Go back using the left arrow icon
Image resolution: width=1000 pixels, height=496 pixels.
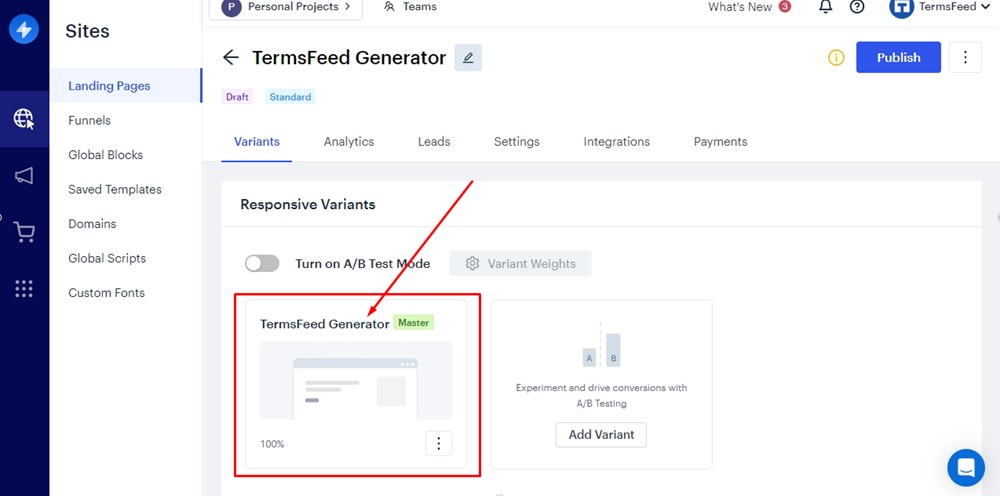230,57
